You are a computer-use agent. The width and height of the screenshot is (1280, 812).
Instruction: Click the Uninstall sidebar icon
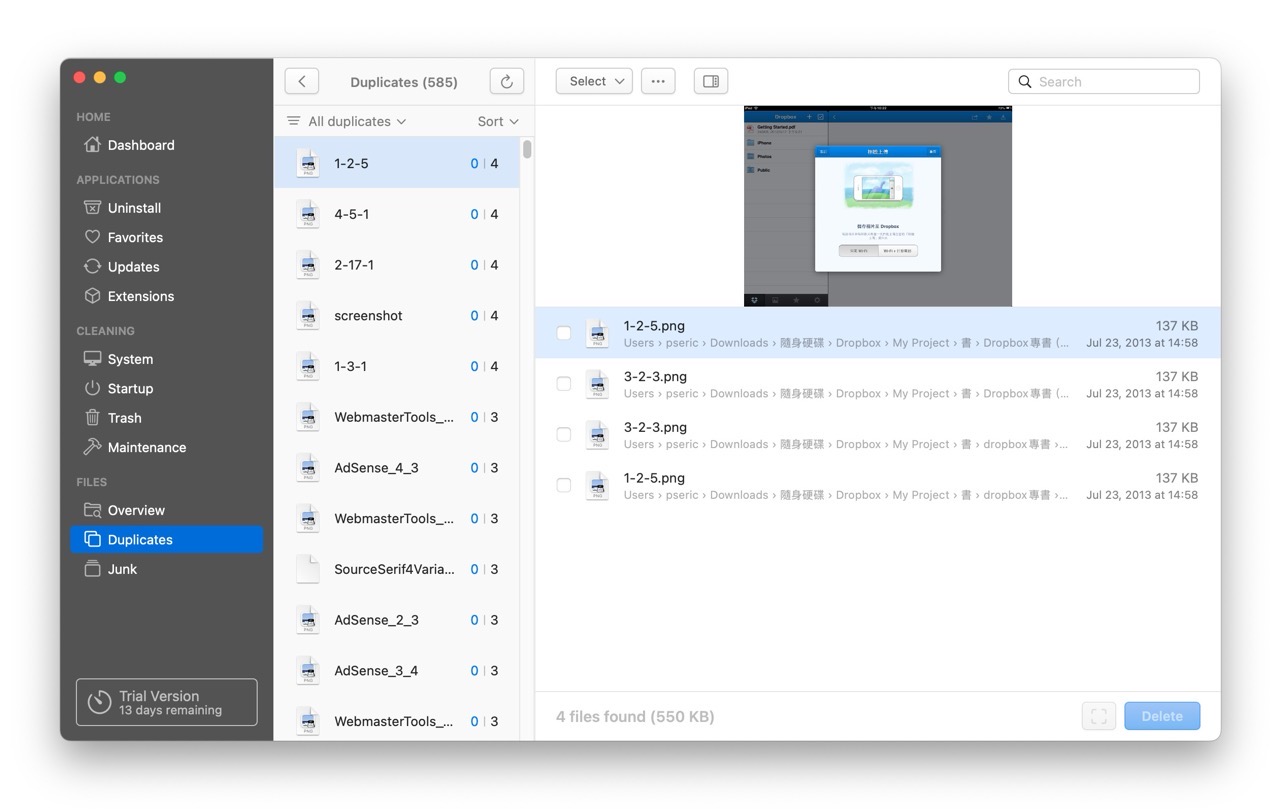(92, 208)
